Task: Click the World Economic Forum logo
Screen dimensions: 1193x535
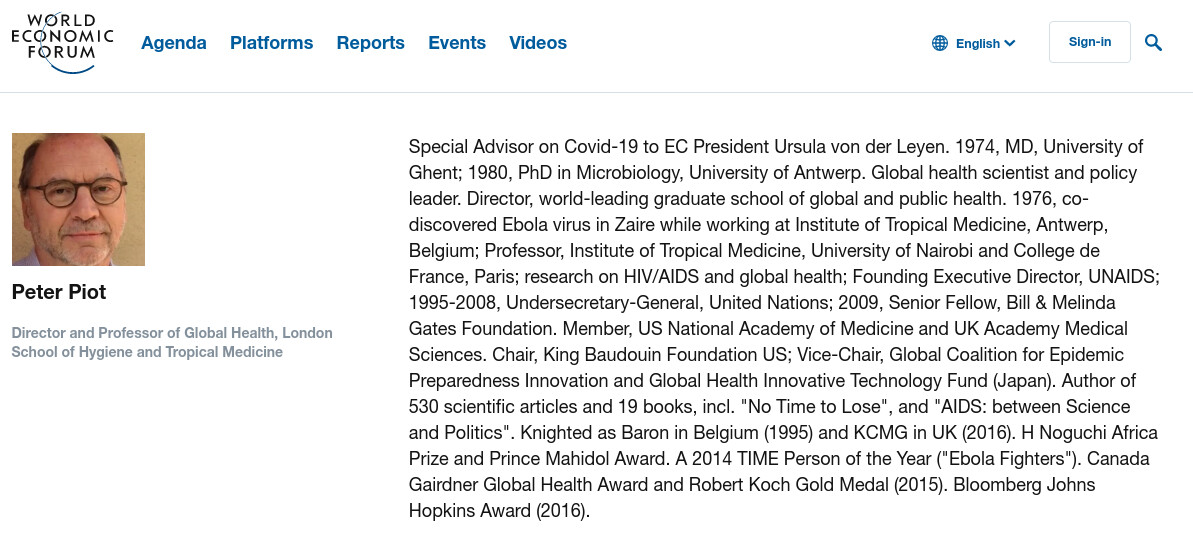Action: (62, 43)
